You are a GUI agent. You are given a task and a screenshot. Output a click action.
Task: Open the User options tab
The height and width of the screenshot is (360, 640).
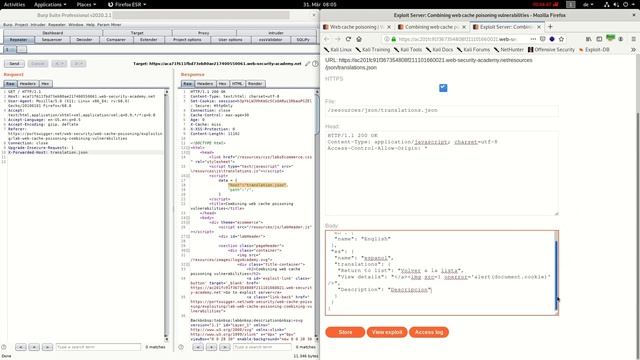230,40
